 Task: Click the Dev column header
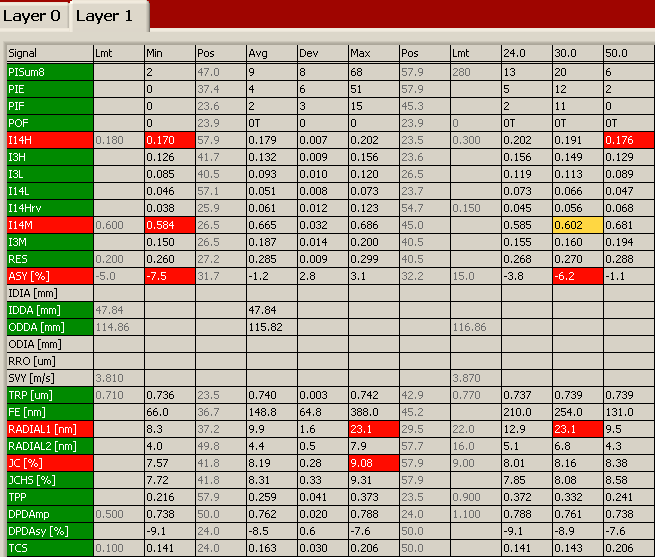(323, 53)
